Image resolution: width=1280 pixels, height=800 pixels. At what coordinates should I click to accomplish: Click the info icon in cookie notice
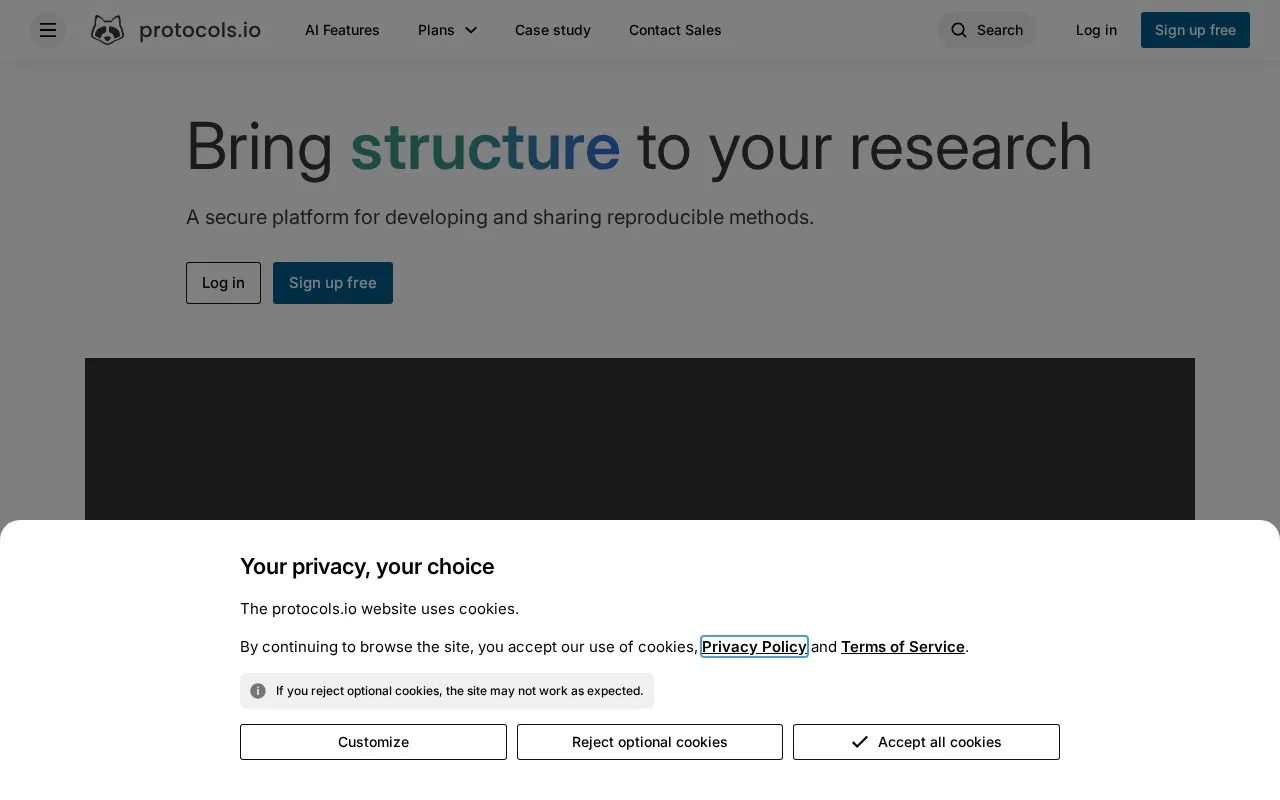(x=258, y=691)
